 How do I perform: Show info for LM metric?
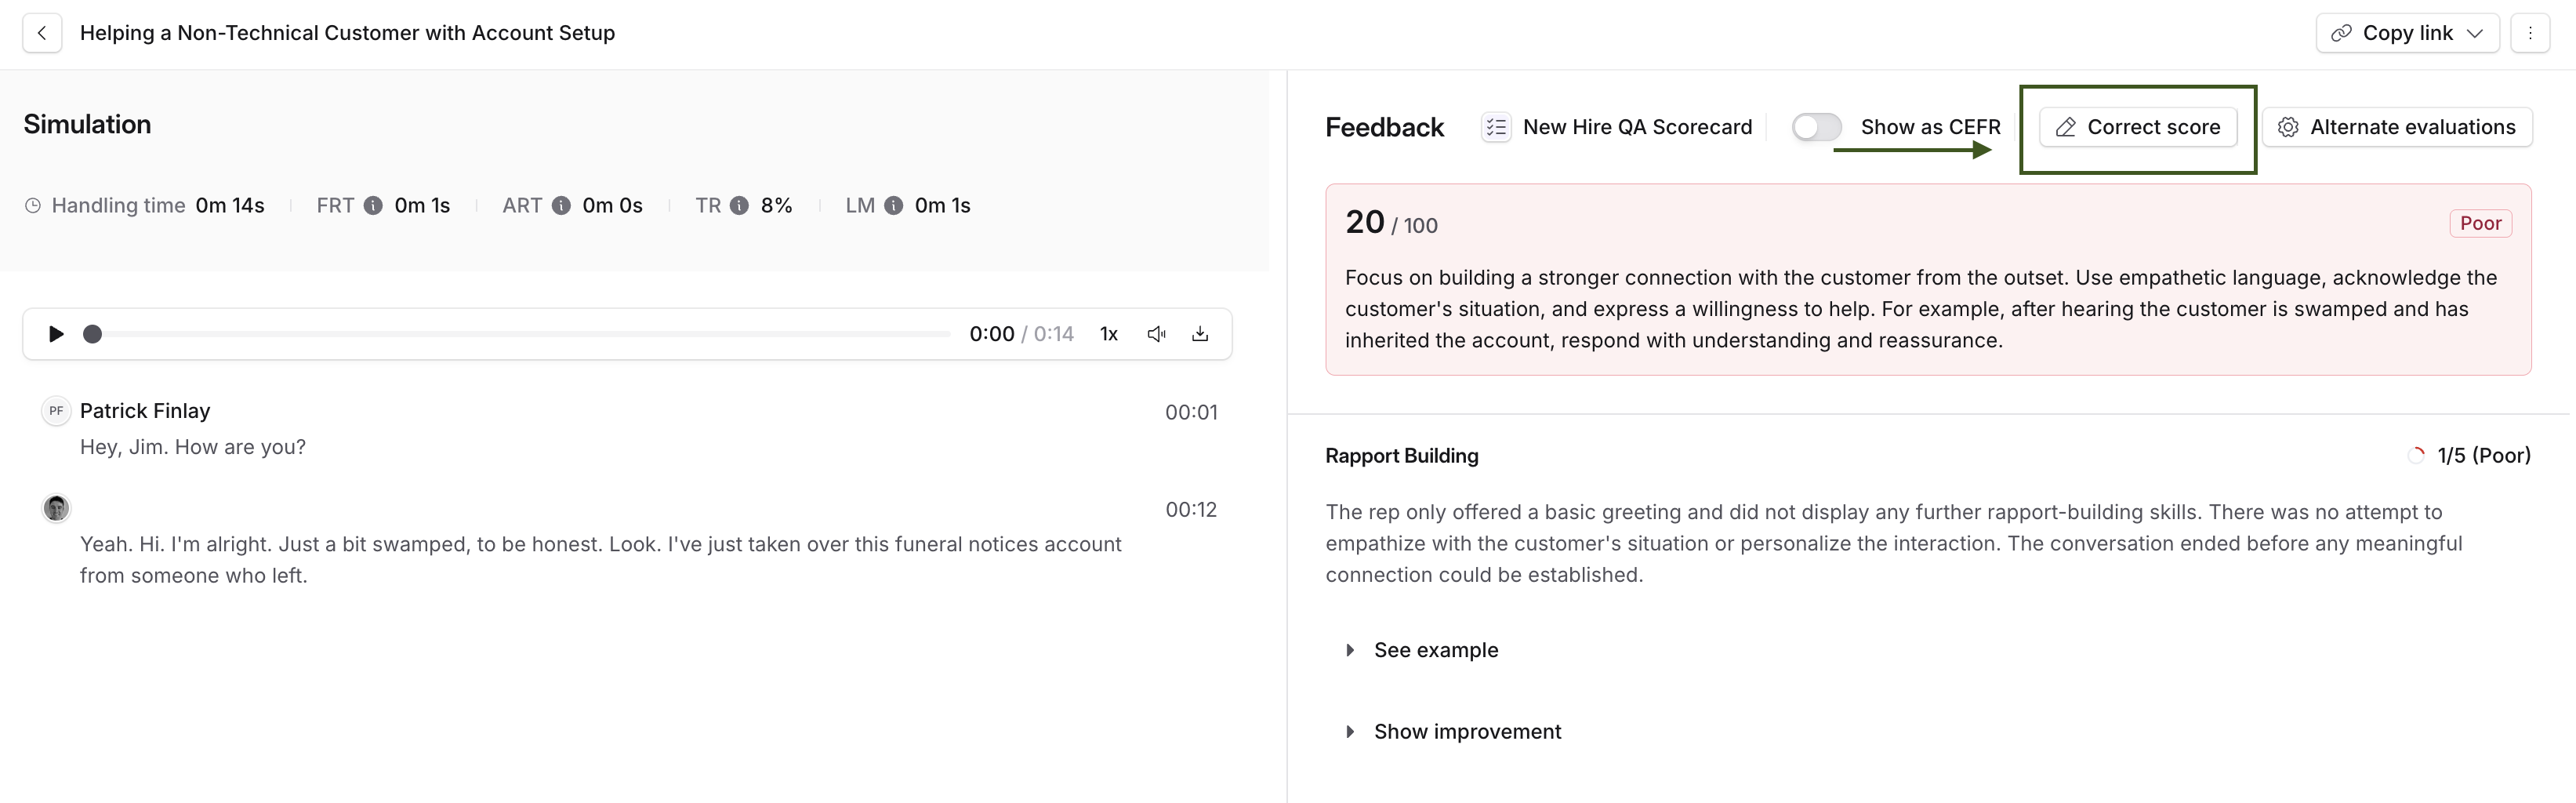coord(894,205)
